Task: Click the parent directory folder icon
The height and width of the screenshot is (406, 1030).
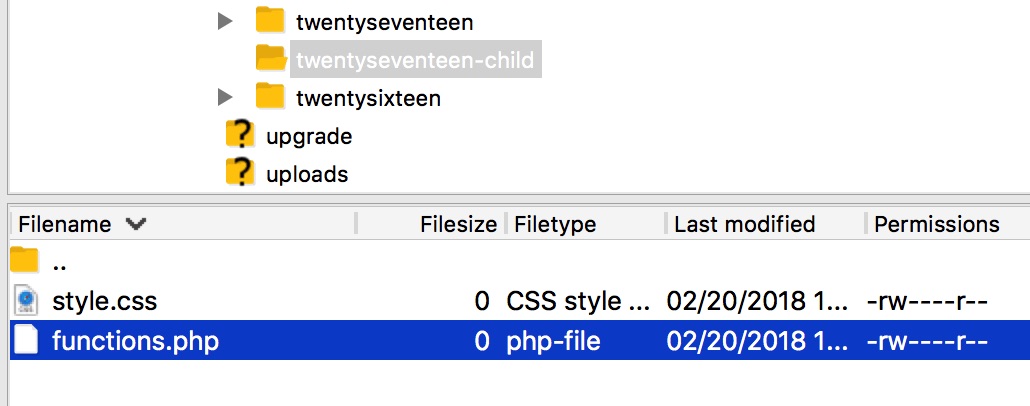Action: (x=25, y=263)
